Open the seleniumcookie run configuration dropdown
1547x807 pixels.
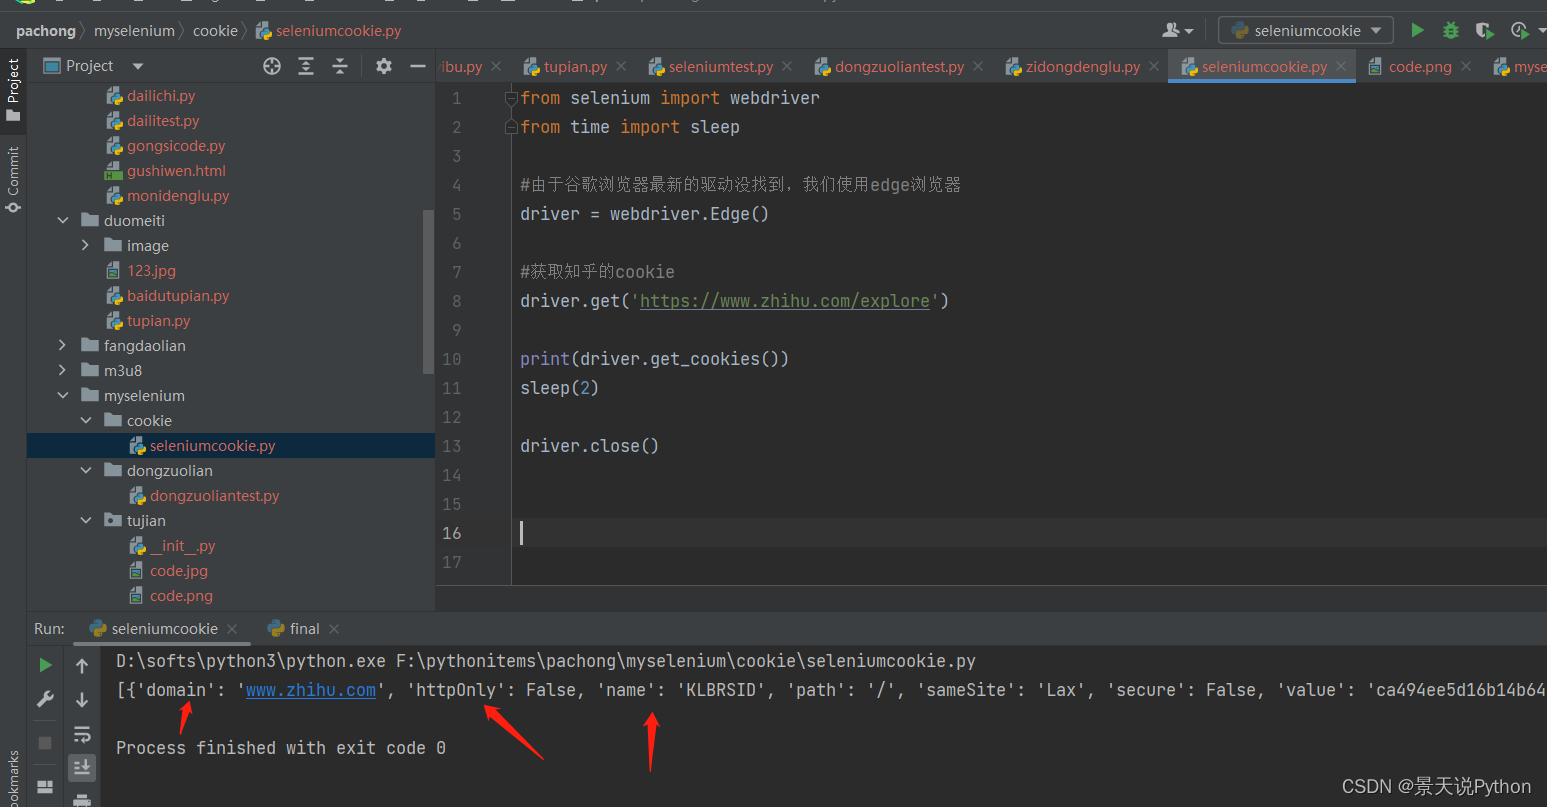pos(1305,30)
